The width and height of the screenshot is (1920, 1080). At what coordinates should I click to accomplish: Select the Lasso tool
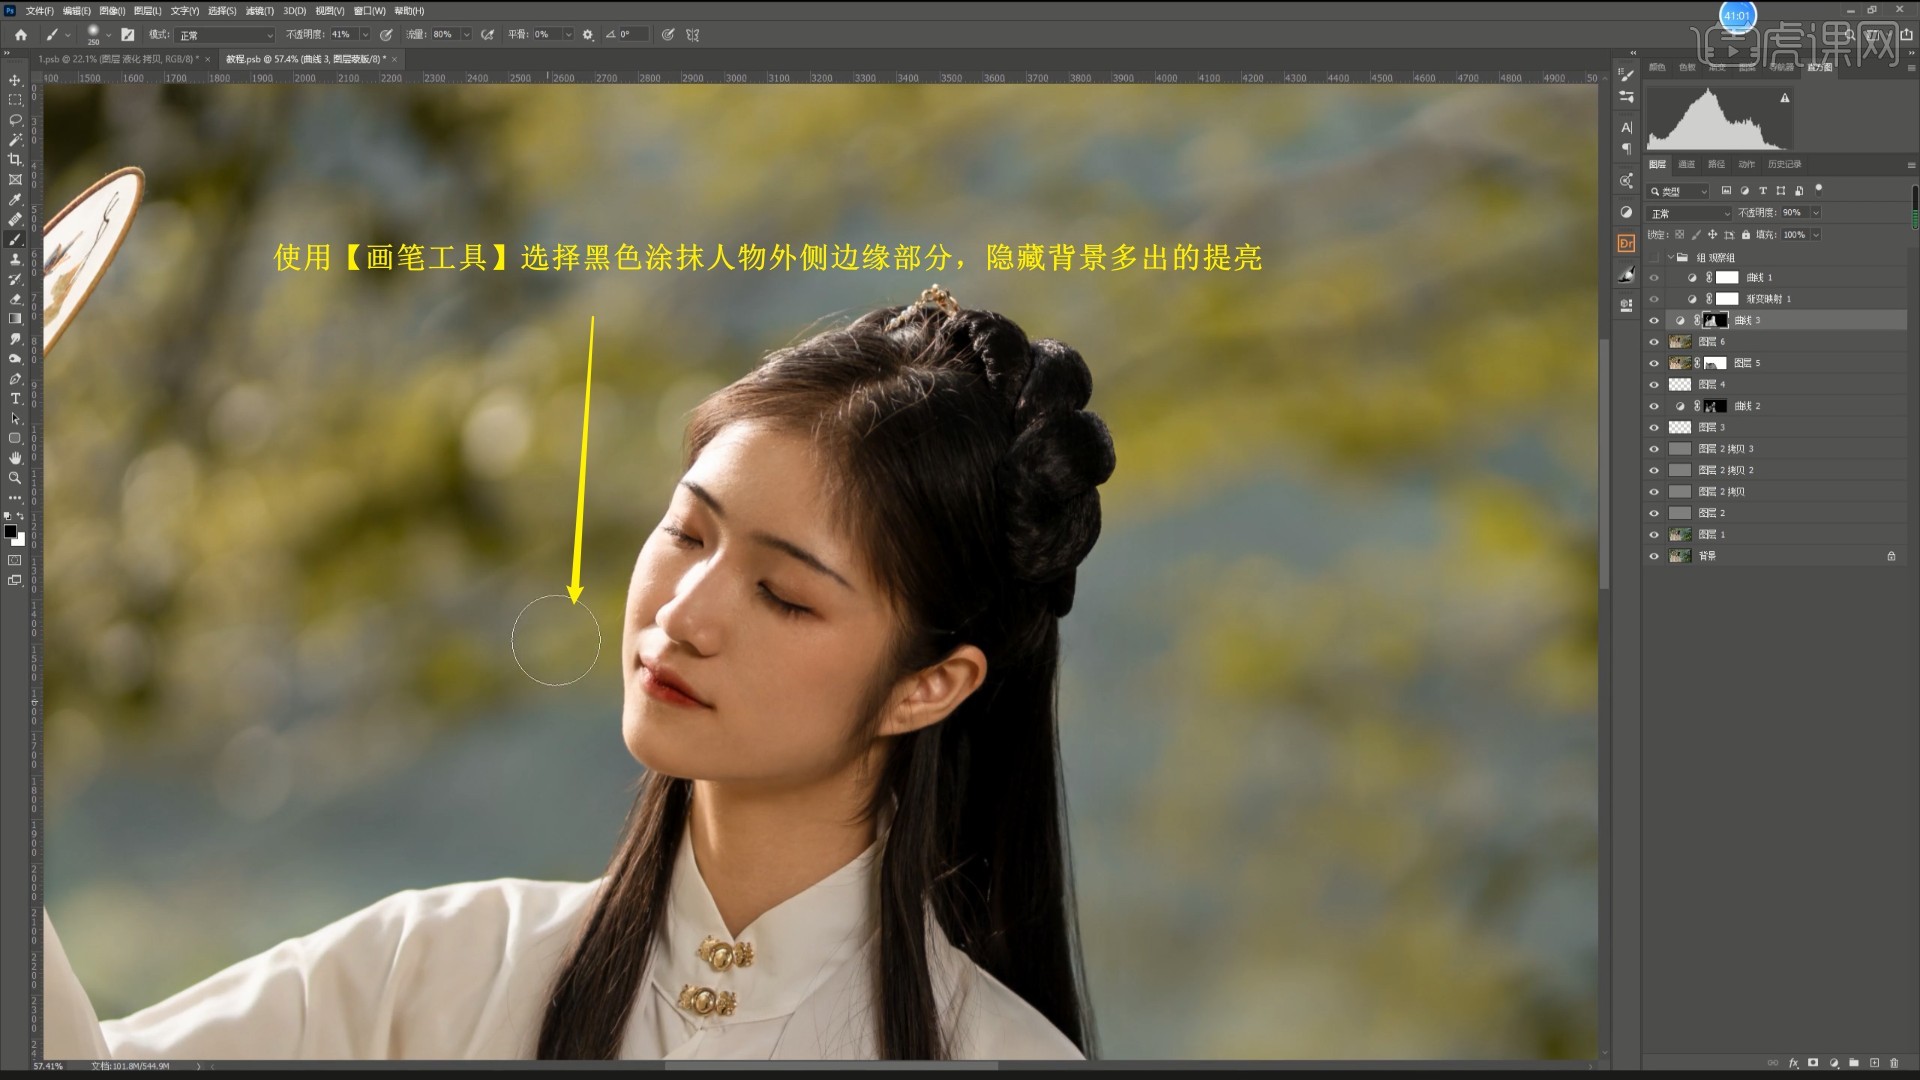(15, 120)
